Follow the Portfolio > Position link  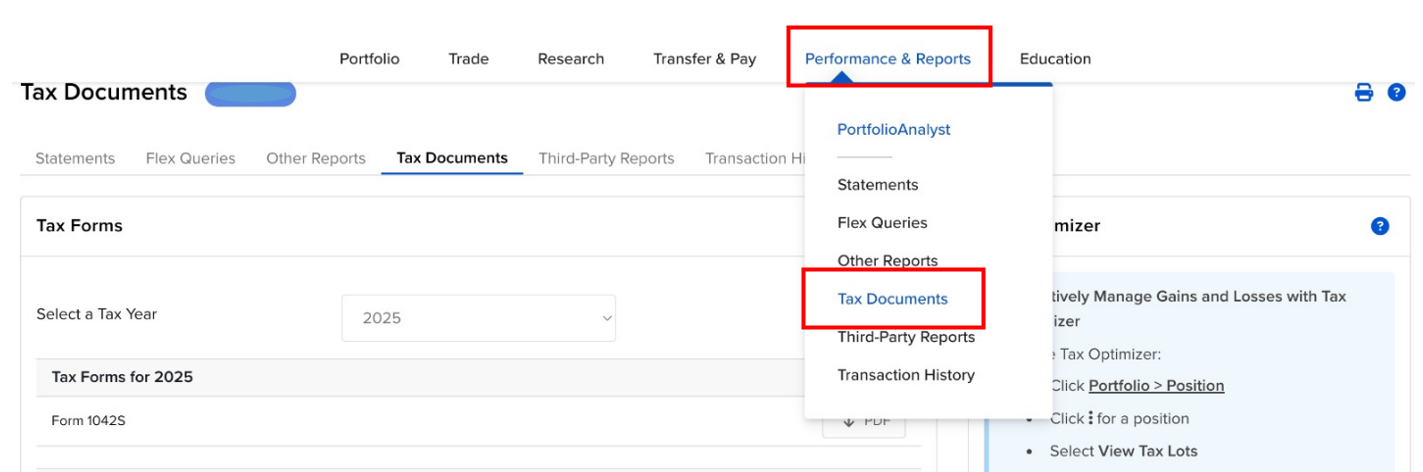point(1156,385)
